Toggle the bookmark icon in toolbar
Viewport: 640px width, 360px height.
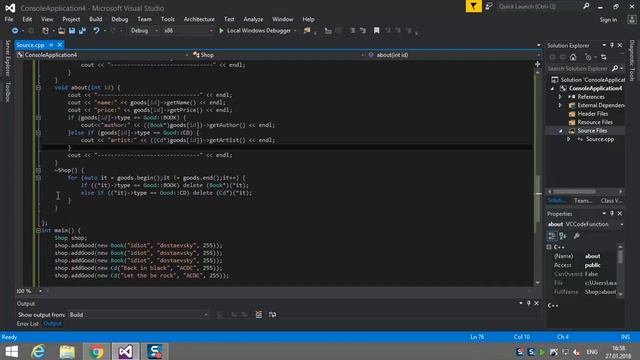(x=376, y=31)
